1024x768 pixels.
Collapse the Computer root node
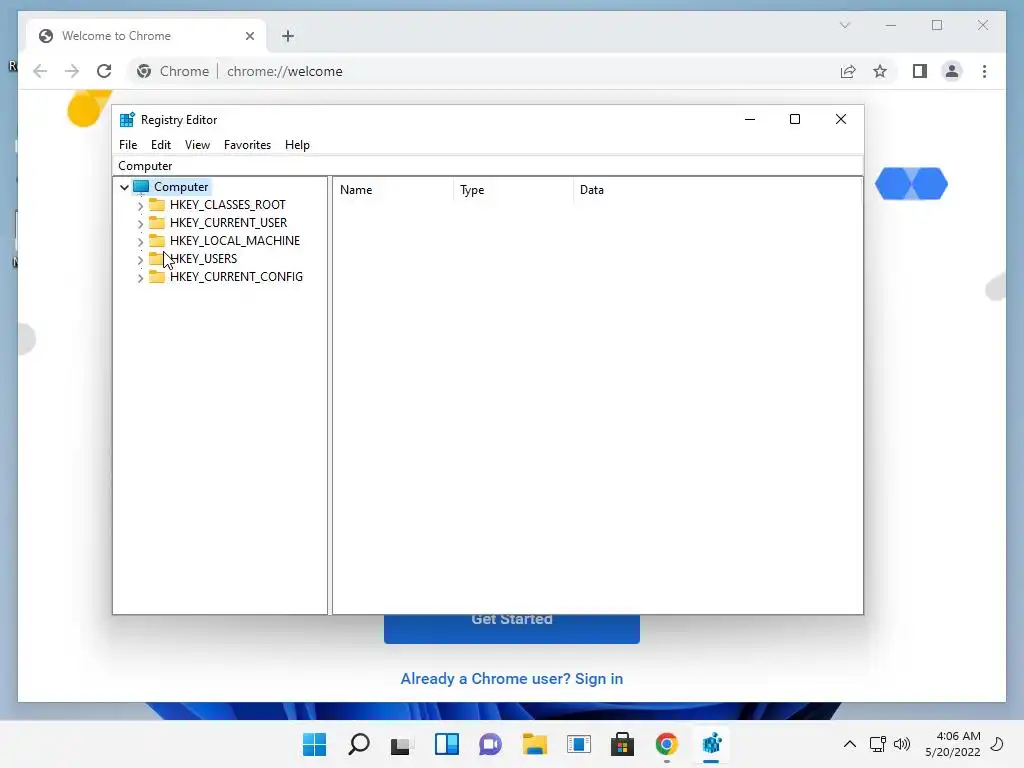(x=124, y=187)
